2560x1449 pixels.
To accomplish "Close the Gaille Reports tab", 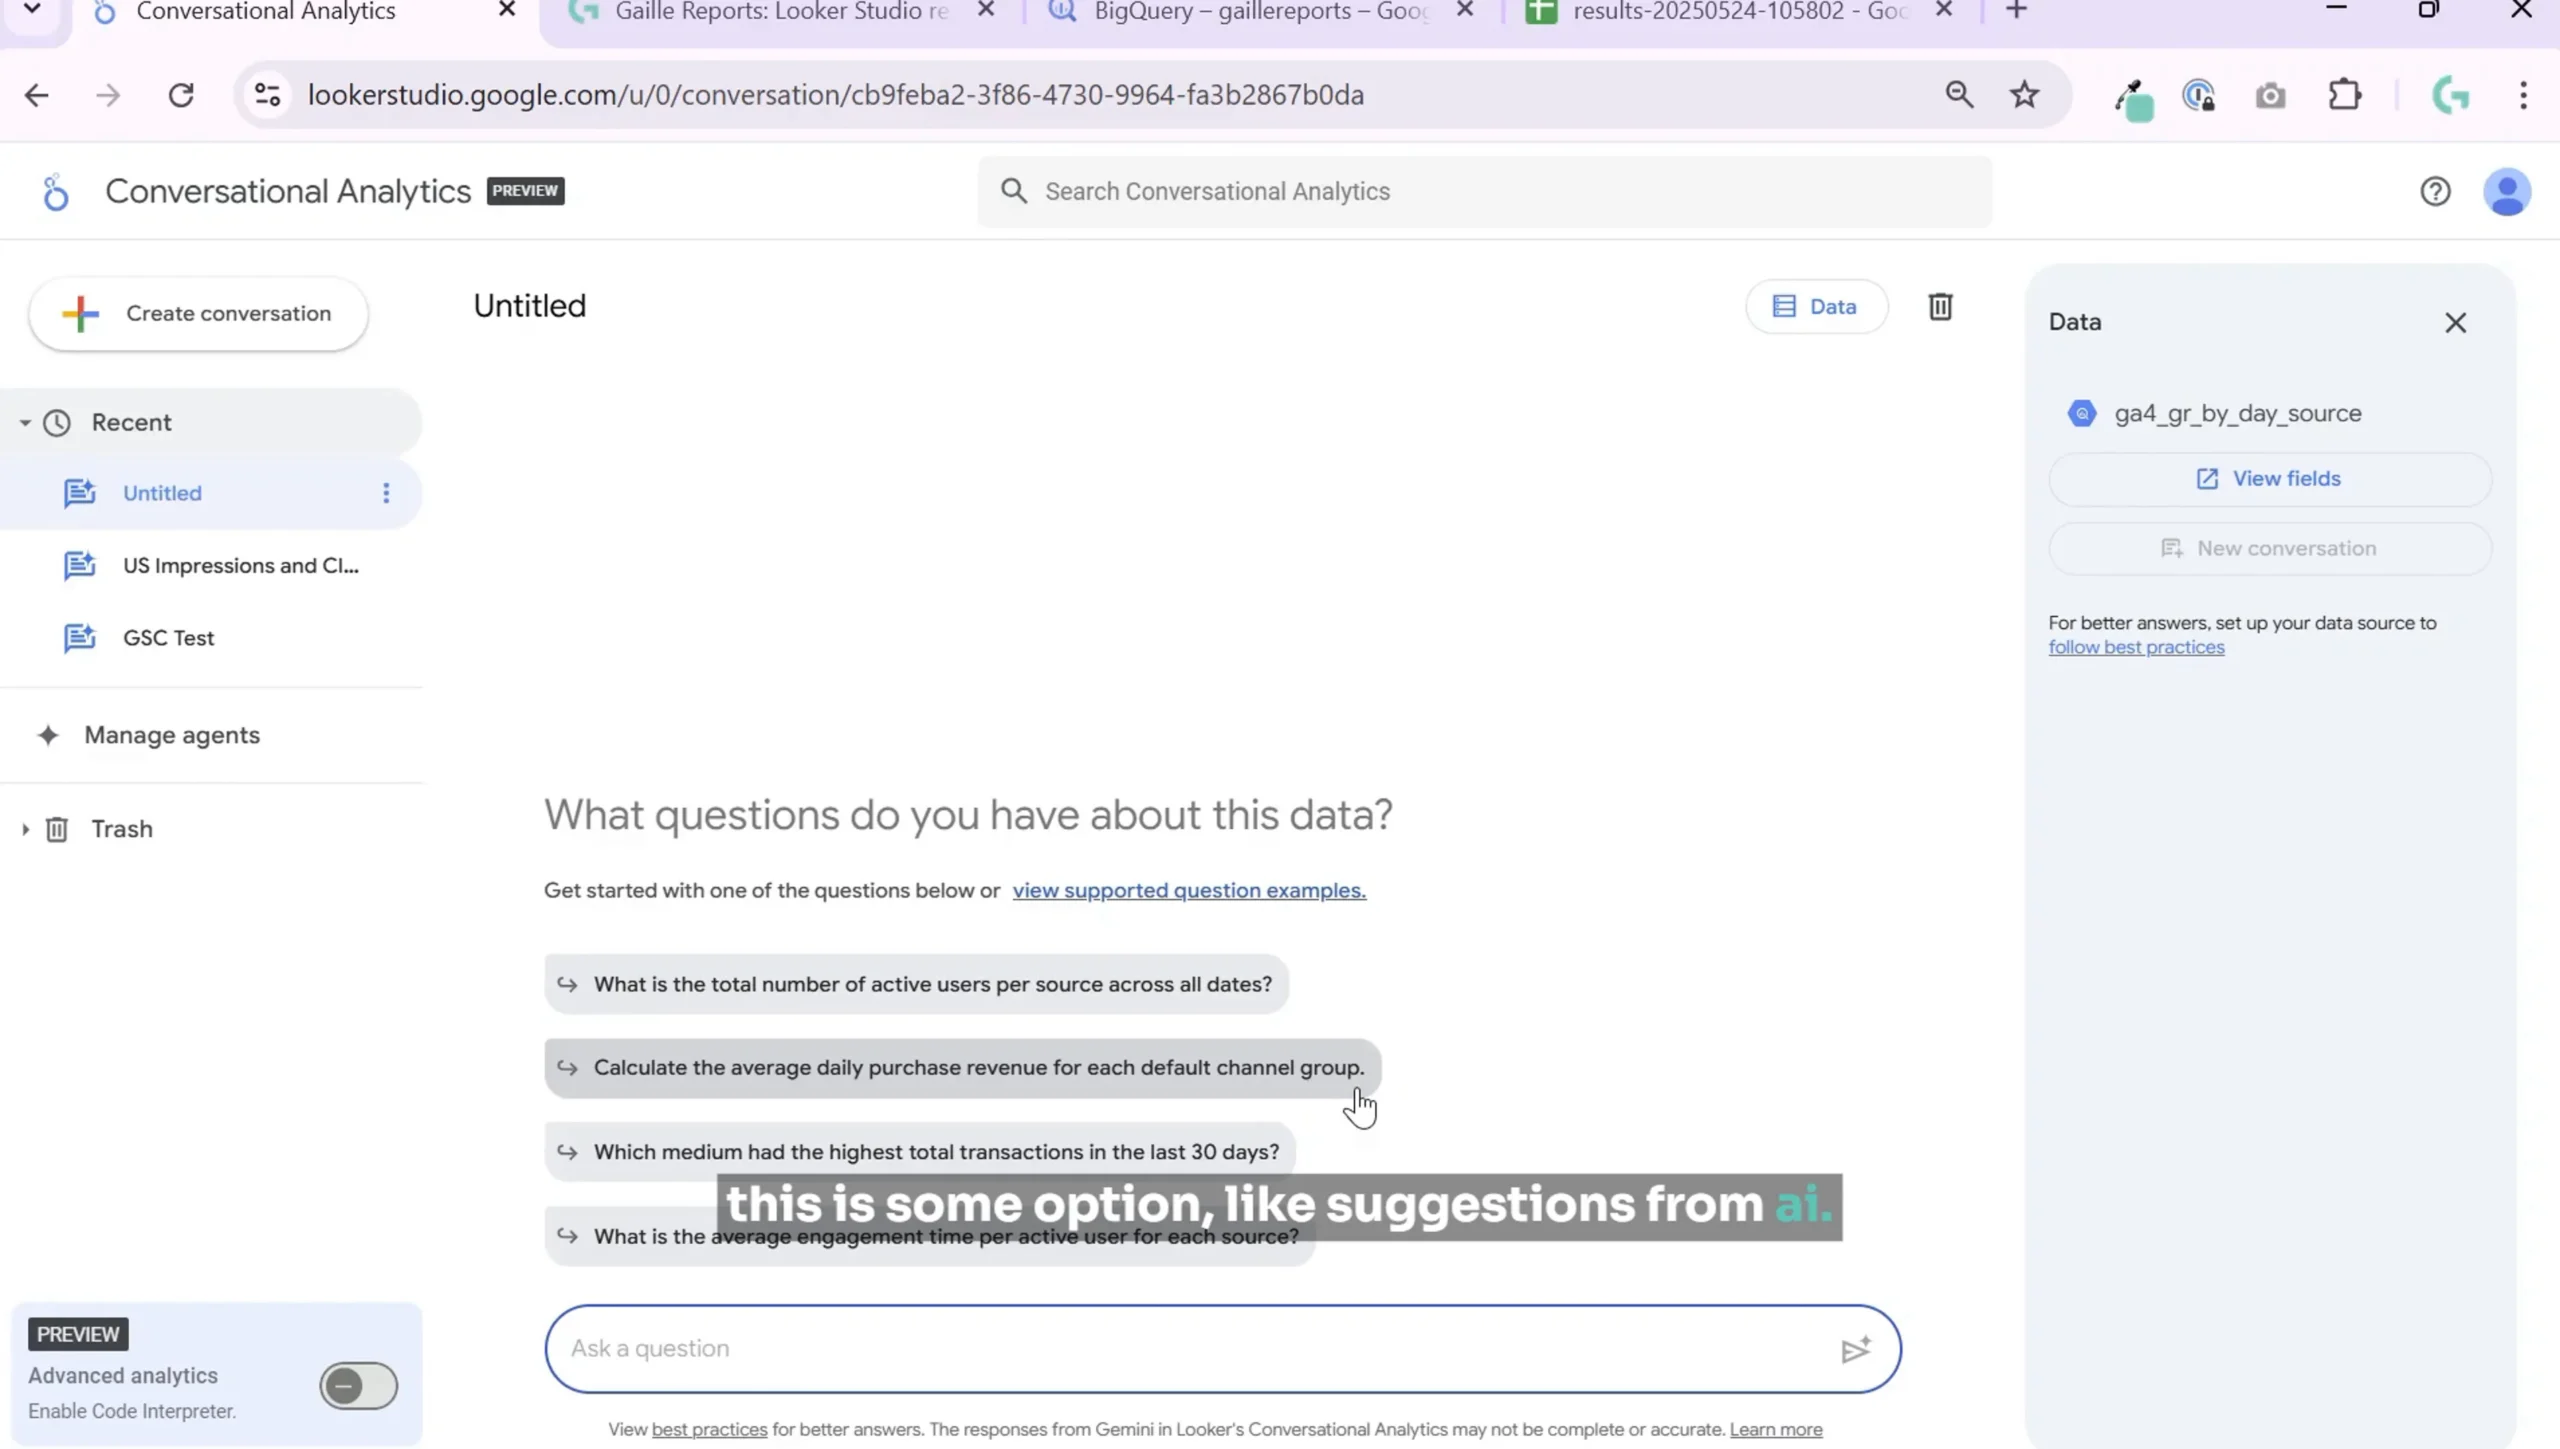I will (986, 10).
